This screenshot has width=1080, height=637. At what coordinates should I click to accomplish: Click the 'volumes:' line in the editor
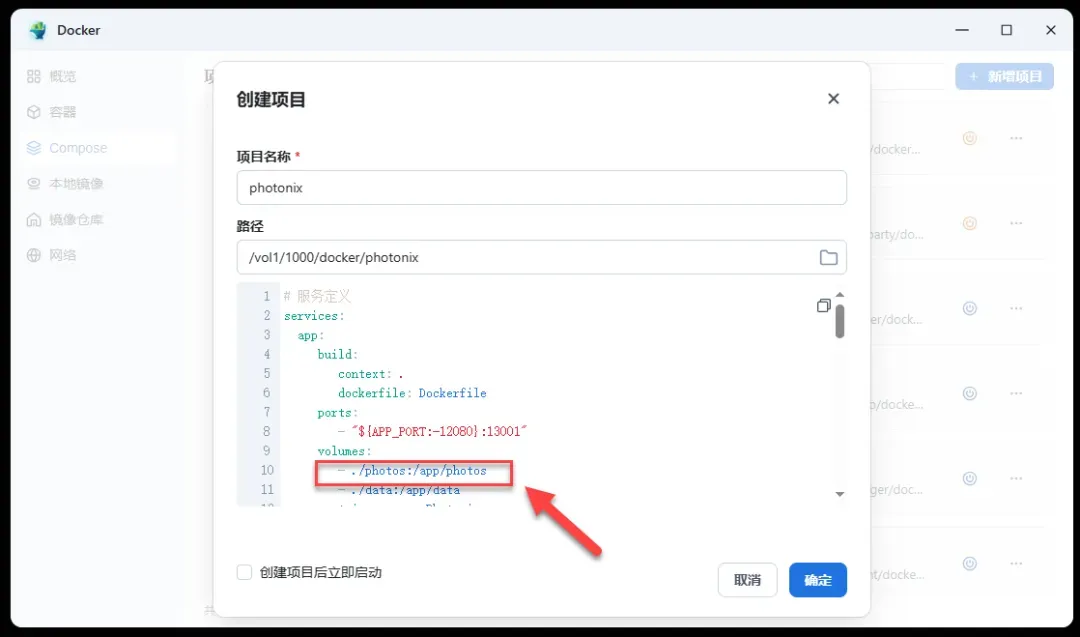click(x=344, y=452)
